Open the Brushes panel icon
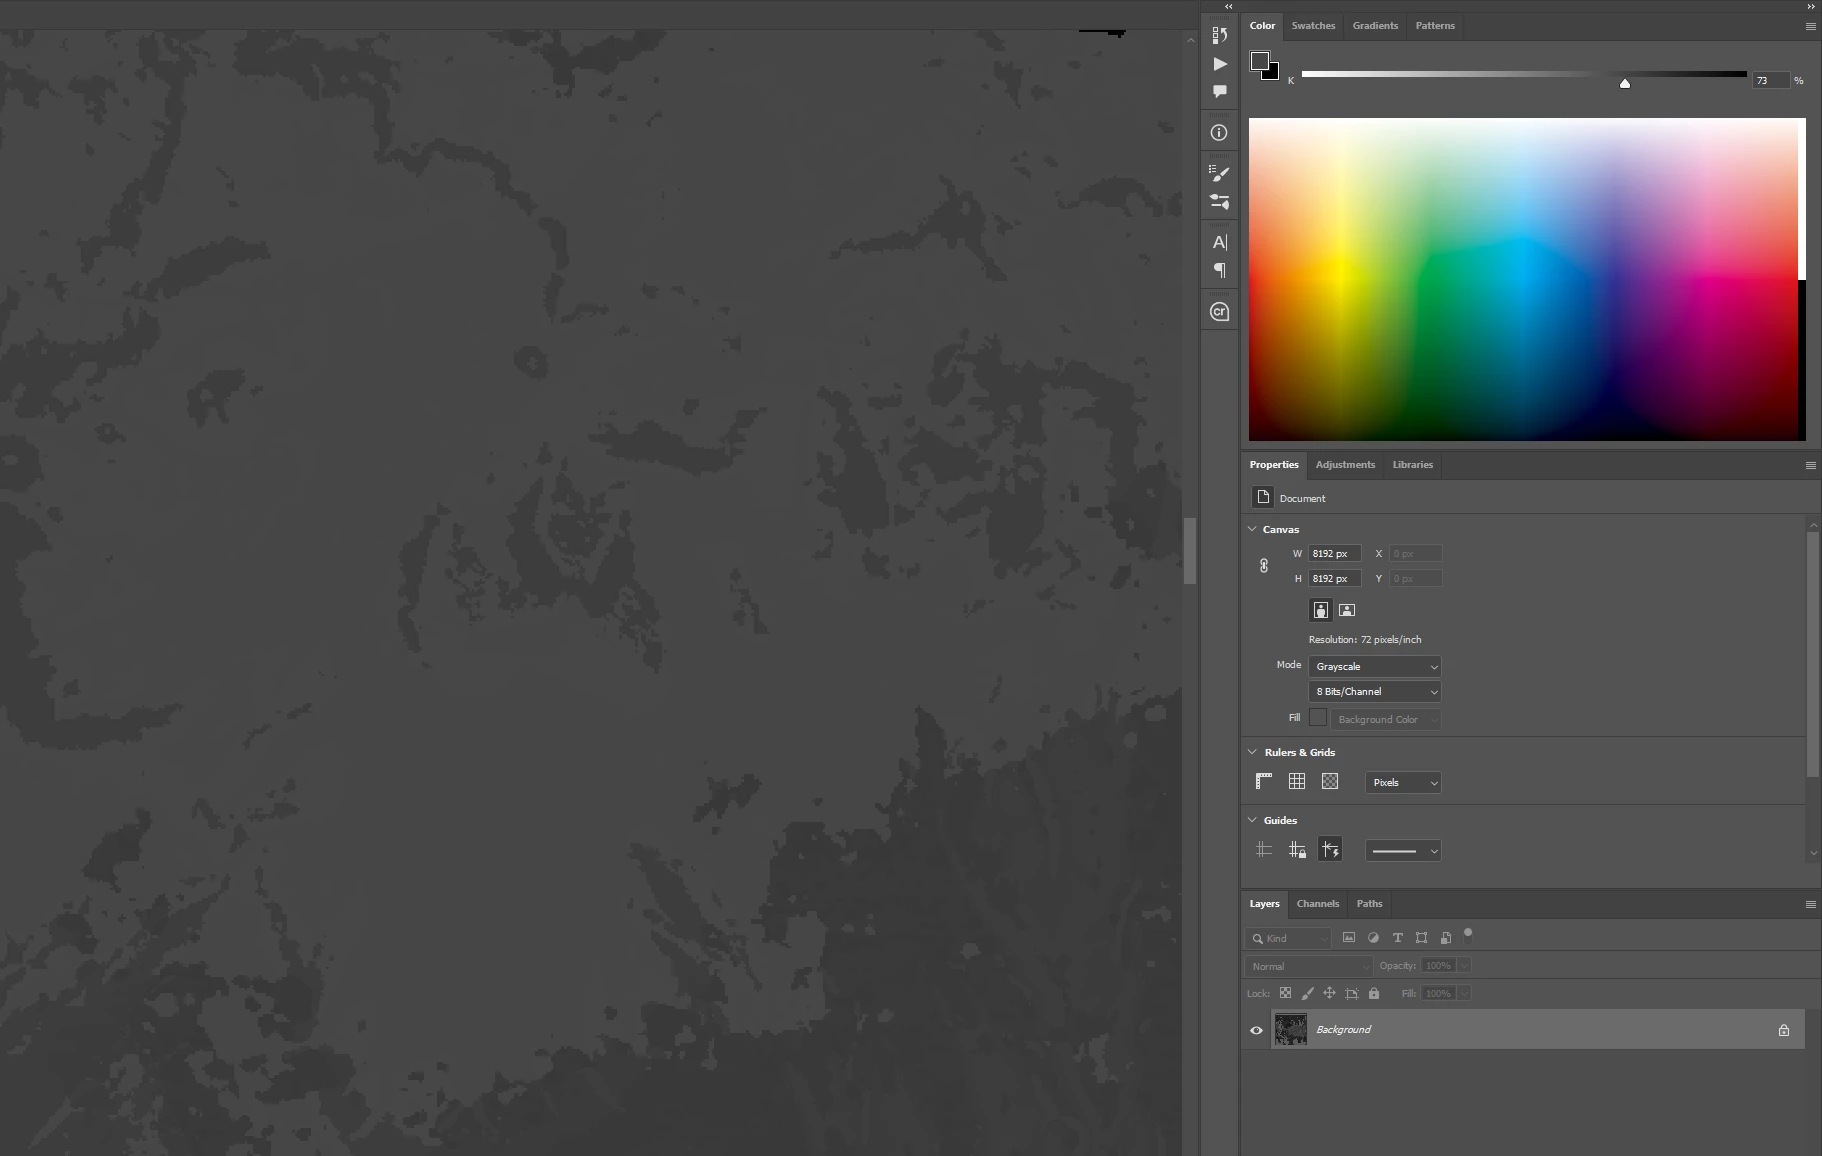This screenshot has height=1156, width=1822. [x=1219, y=173]
